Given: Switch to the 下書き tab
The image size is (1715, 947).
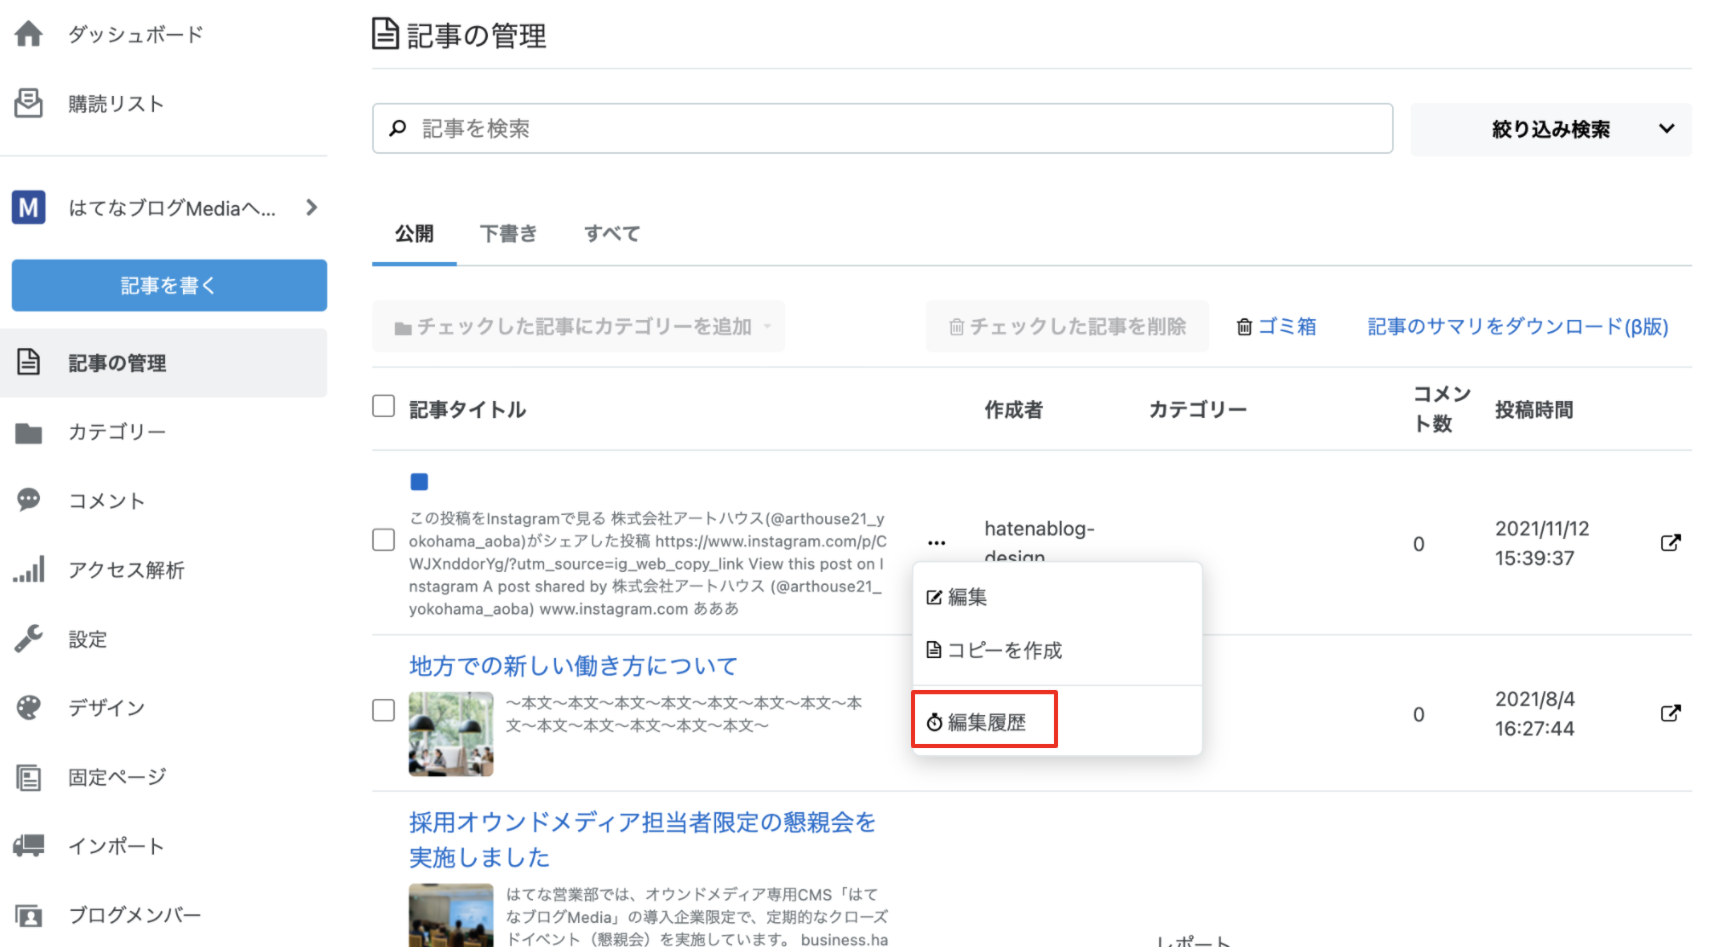Looking at the screenshot, I should point(508,233).
